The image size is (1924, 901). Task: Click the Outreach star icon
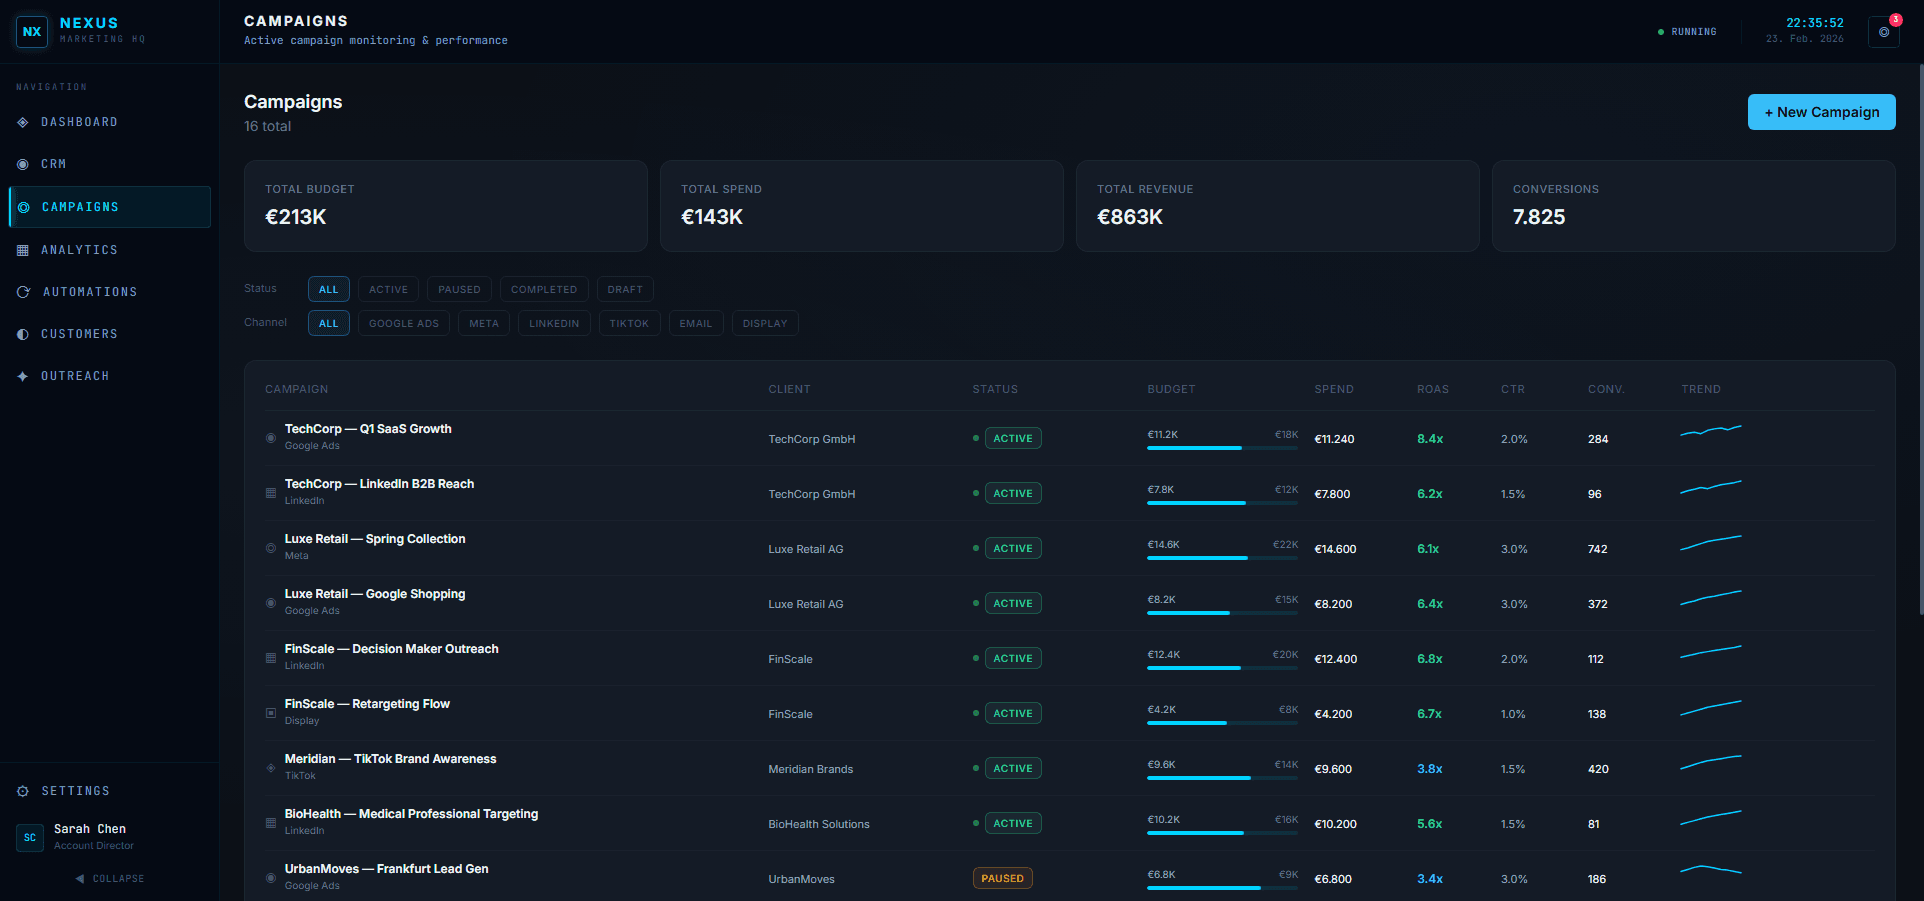coord(23,376)
